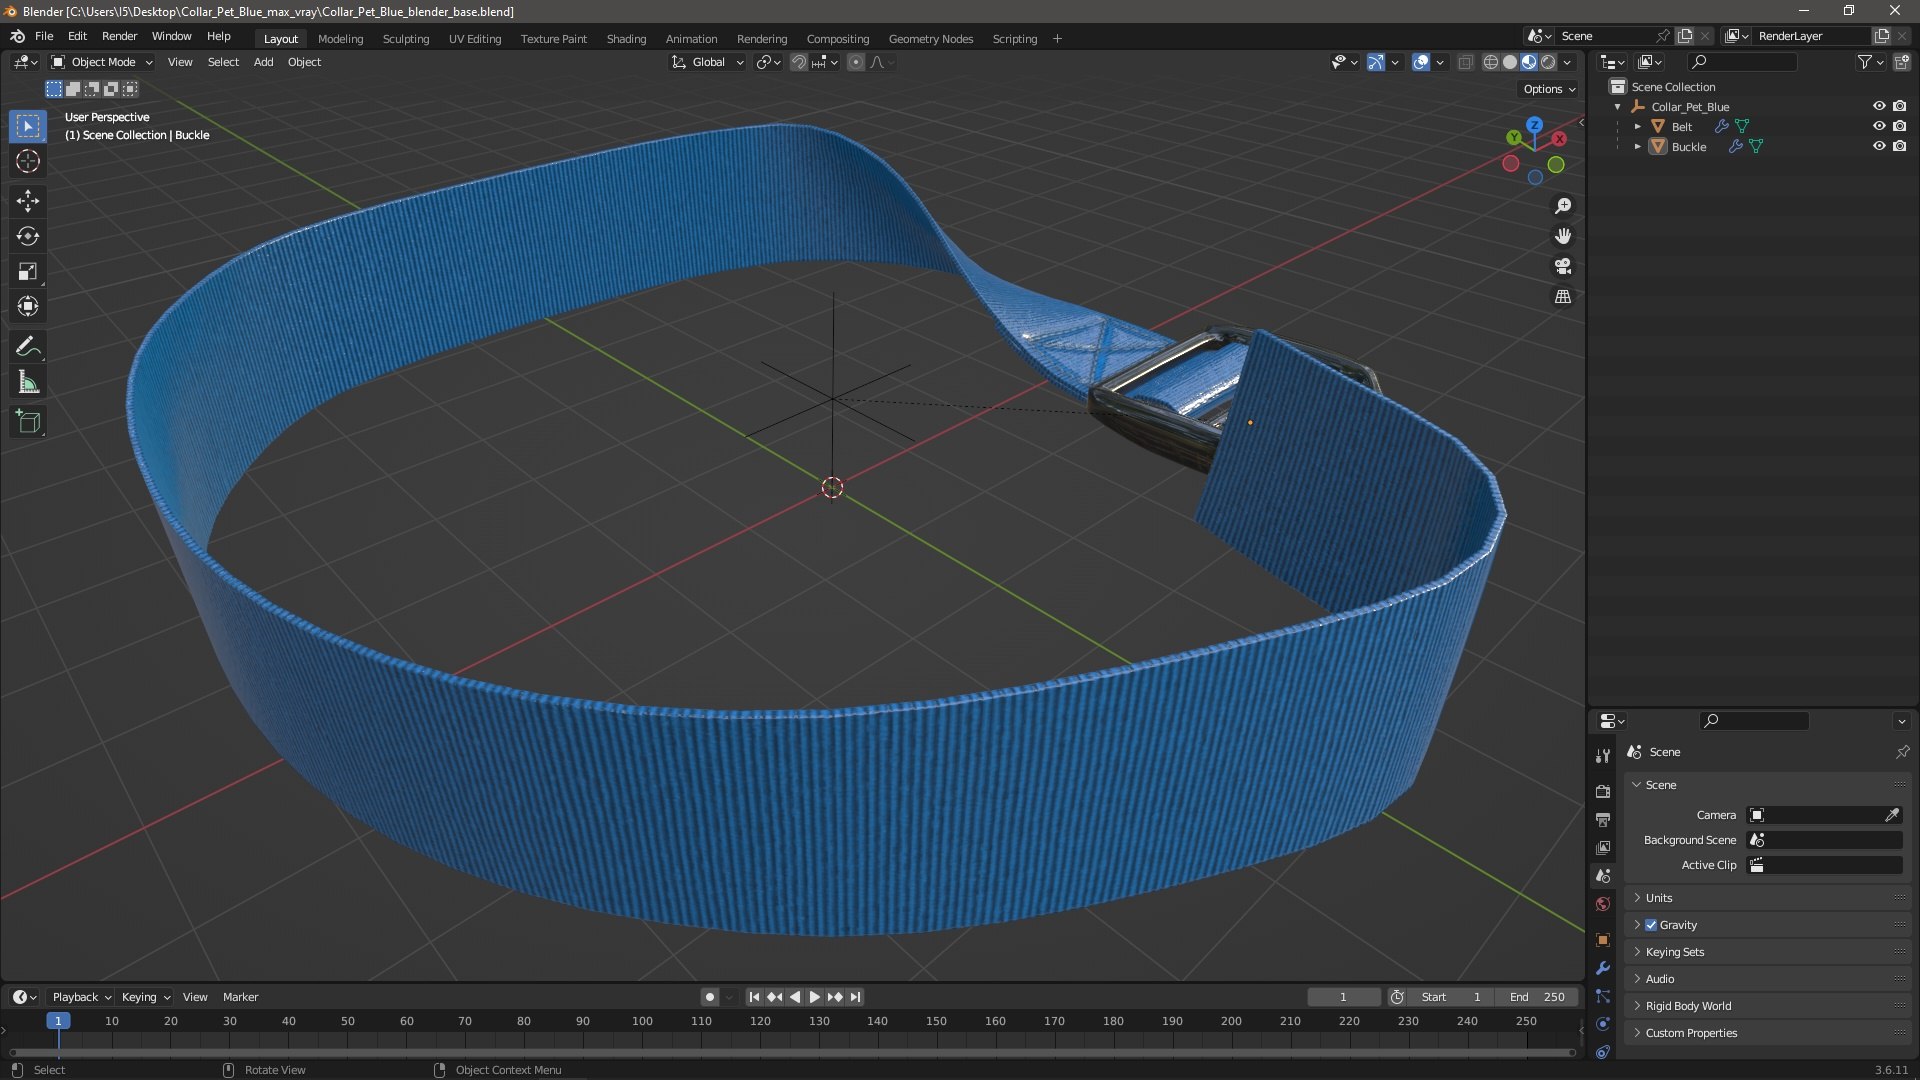Open the Object properties tab

1603,940
